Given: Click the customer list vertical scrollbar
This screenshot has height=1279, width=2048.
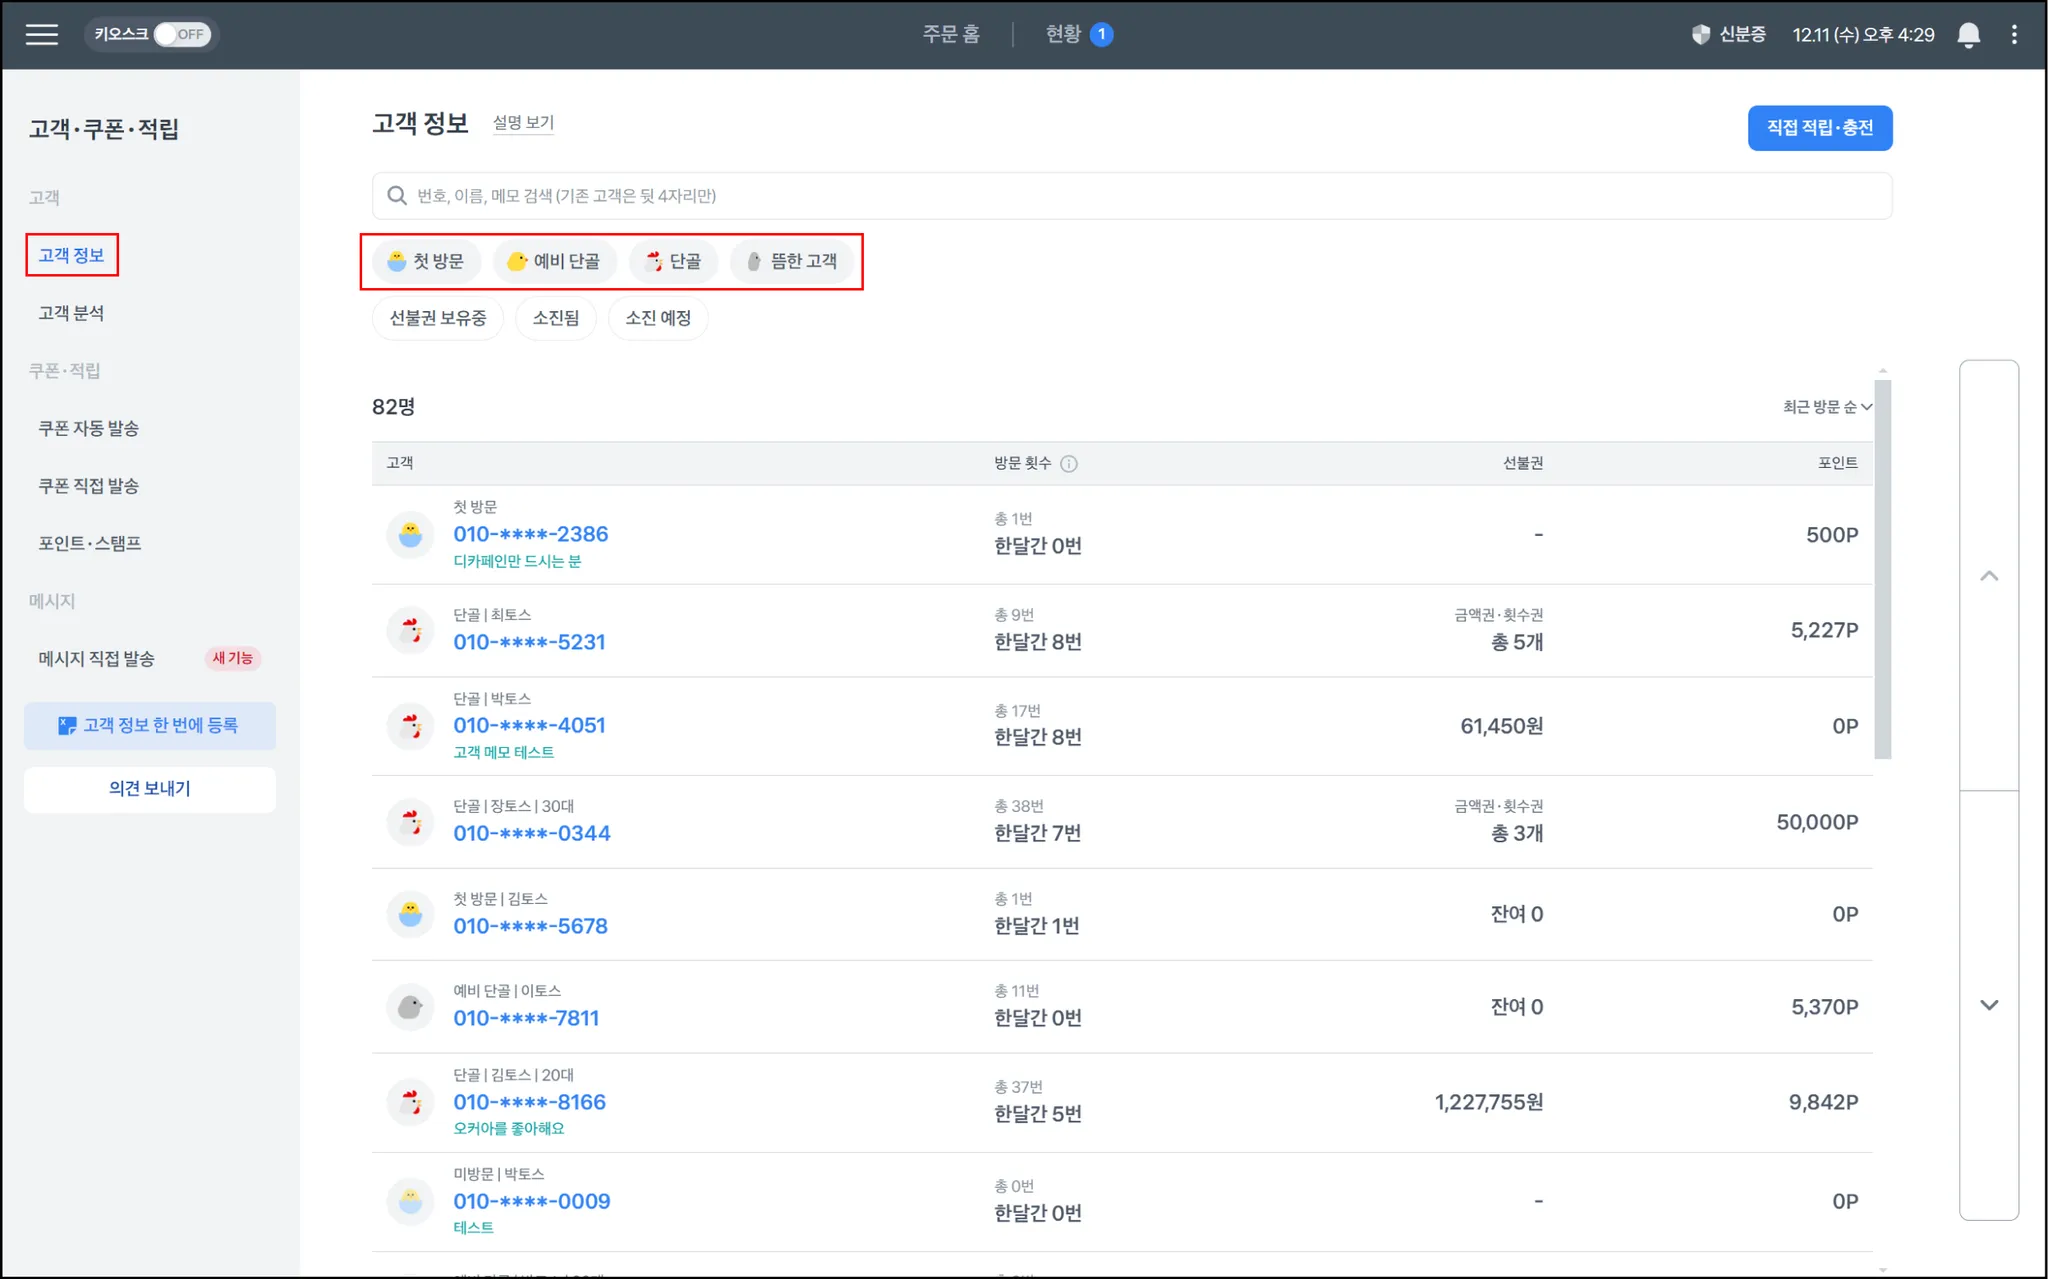Looking at the screenshot, I should pos(1882,570).
